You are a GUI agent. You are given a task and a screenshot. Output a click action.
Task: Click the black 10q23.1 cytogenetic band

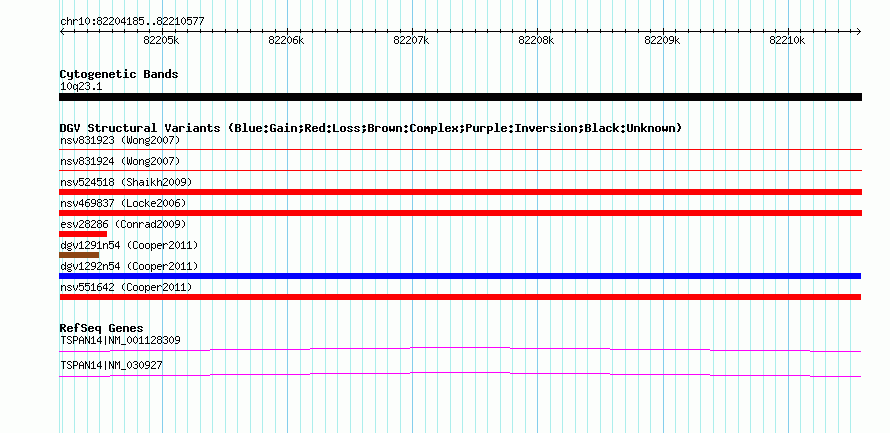[460, 97]
